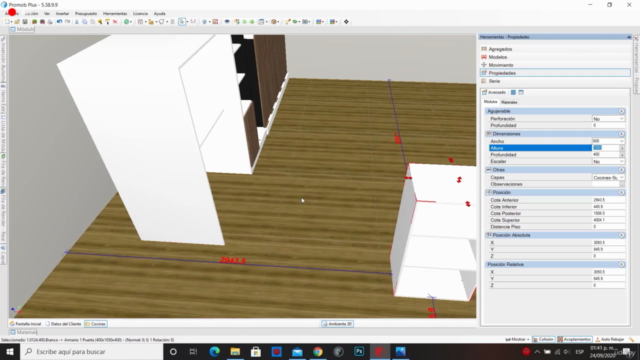640x360 pixels.
Task: Switch to the Datos del Cliente tab
Action: 64,324
